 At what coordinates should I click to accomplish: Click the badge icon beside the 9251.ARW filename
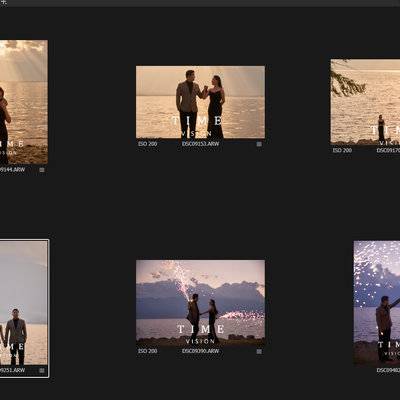42,370
